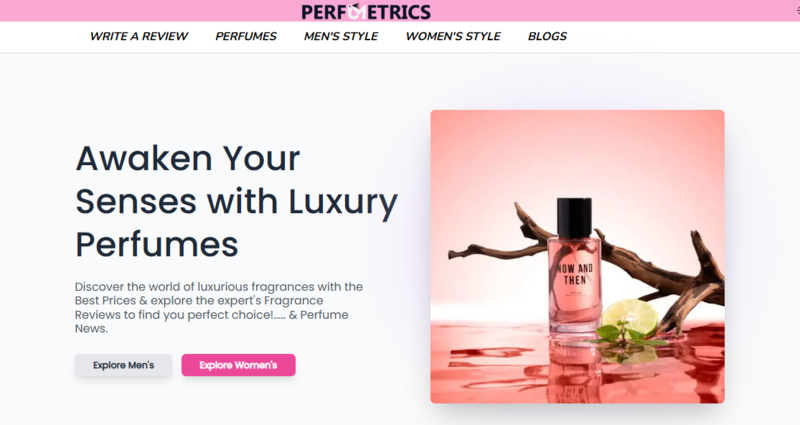The height and width of the screenshot is (425, 800).
Task: Click the Now and Then bottle label
Action: tap(574, 274)
